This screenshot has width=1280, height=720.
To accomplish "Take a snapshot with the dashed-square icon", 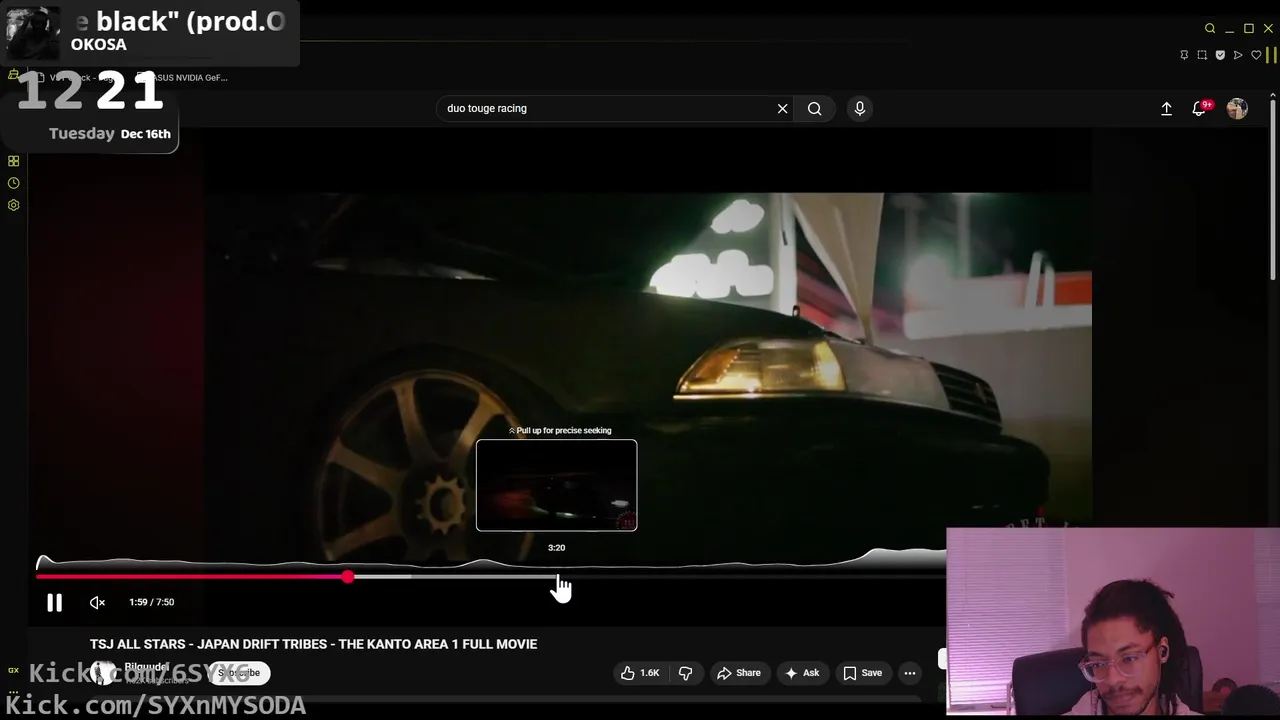I will pyautogui.click(x=1202, y=55).
